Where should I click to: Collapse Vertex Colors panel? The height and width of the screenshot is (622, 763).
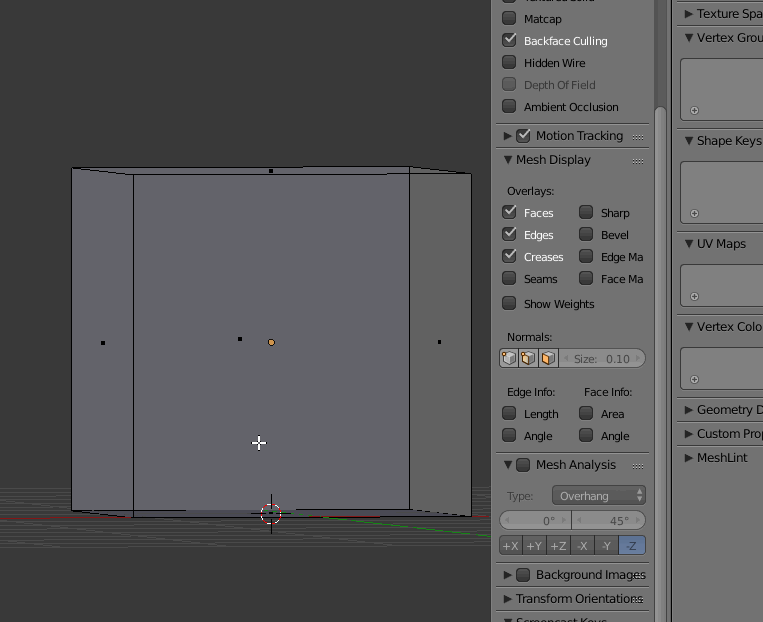pos(689,327)
